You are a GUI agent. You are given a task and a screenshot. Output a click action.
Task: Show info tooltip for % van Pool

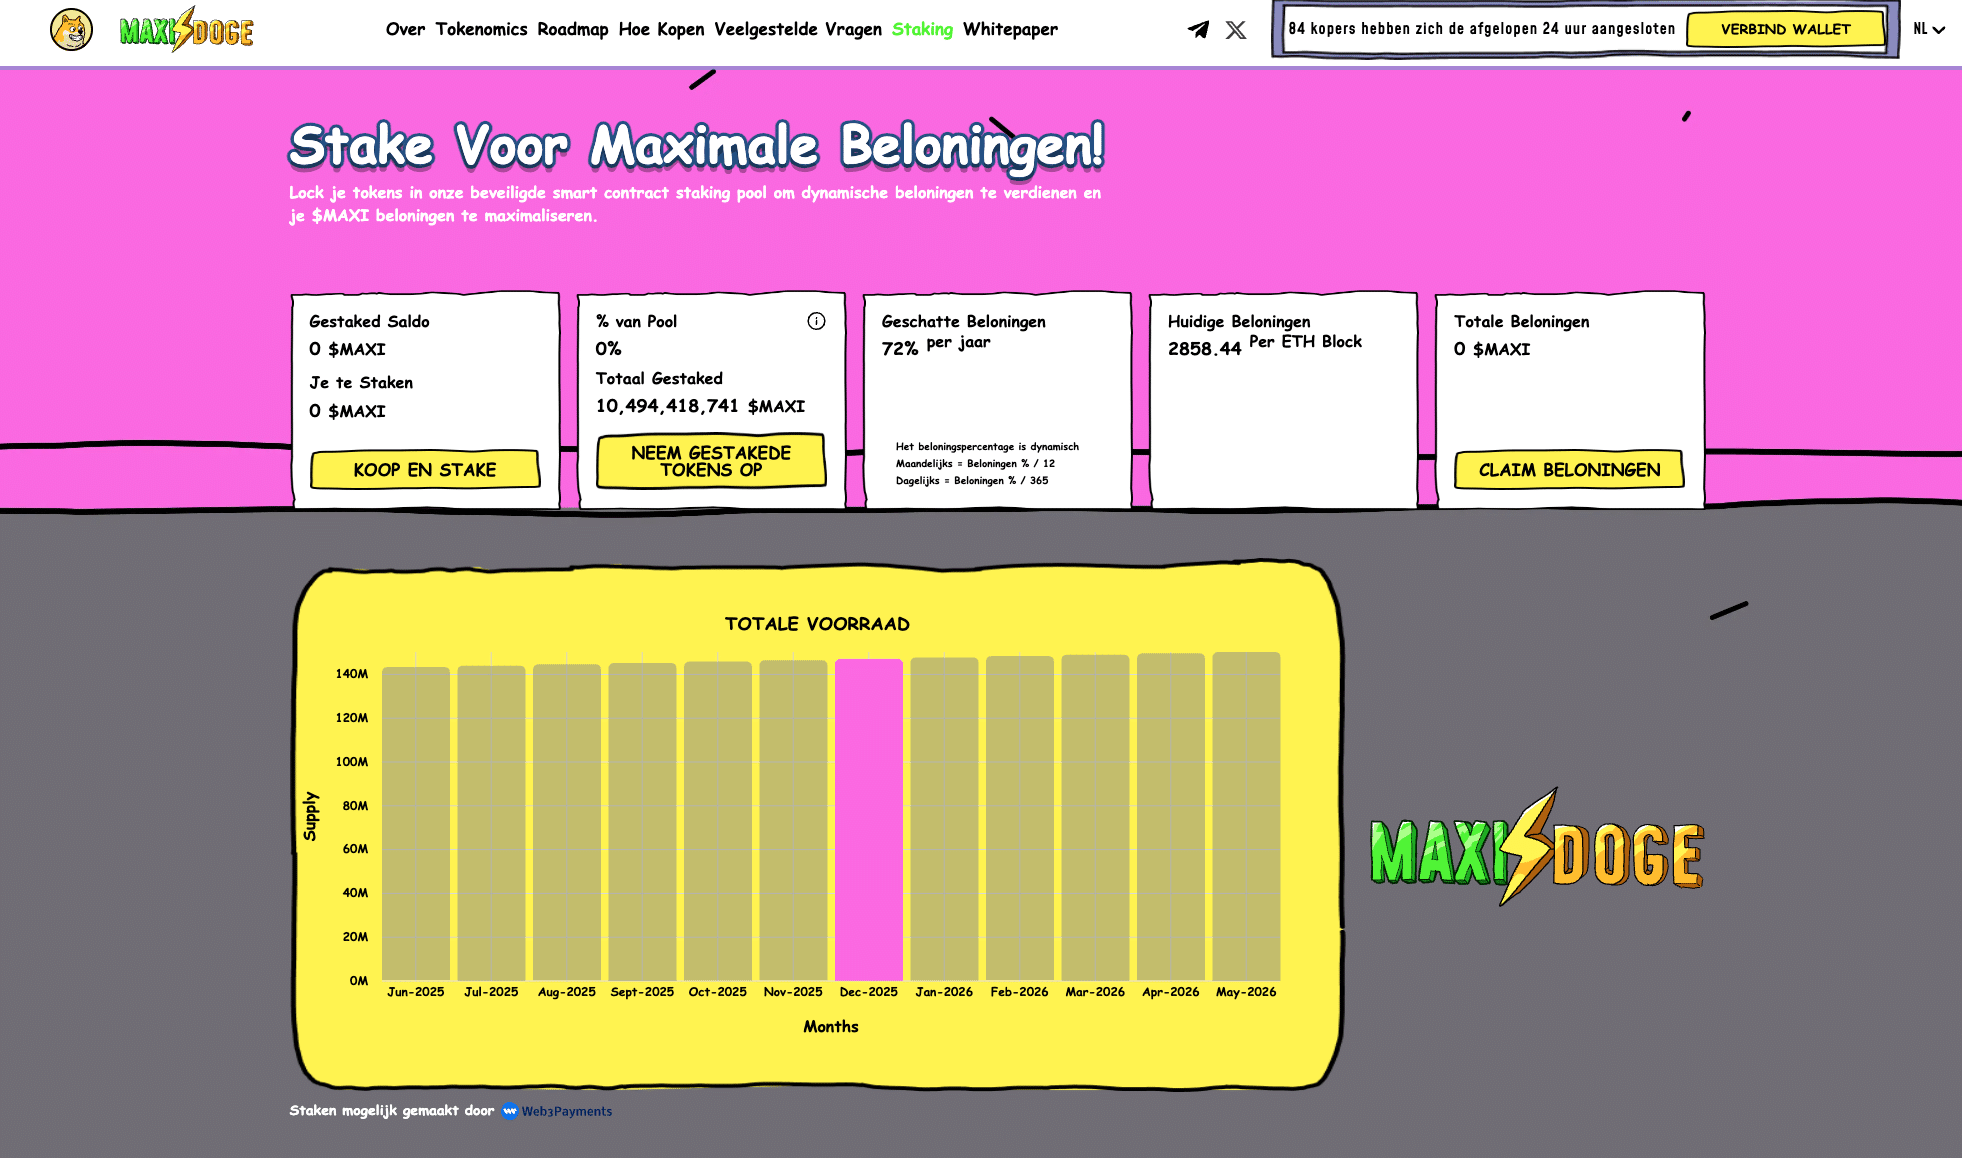(816, 321)
